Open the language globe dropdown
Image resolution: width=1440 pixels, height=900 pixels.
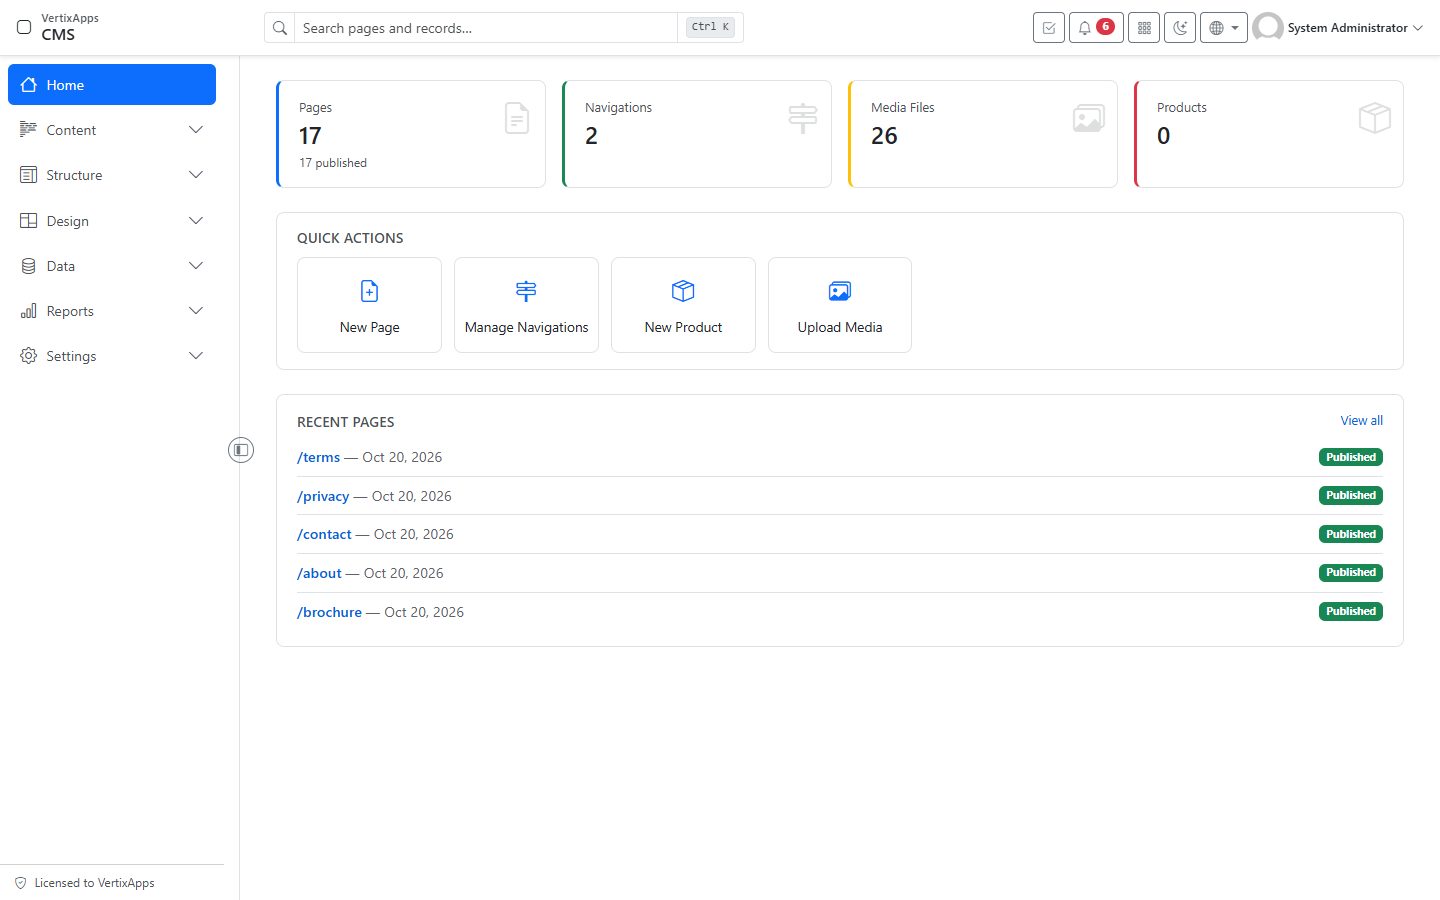1223,28
